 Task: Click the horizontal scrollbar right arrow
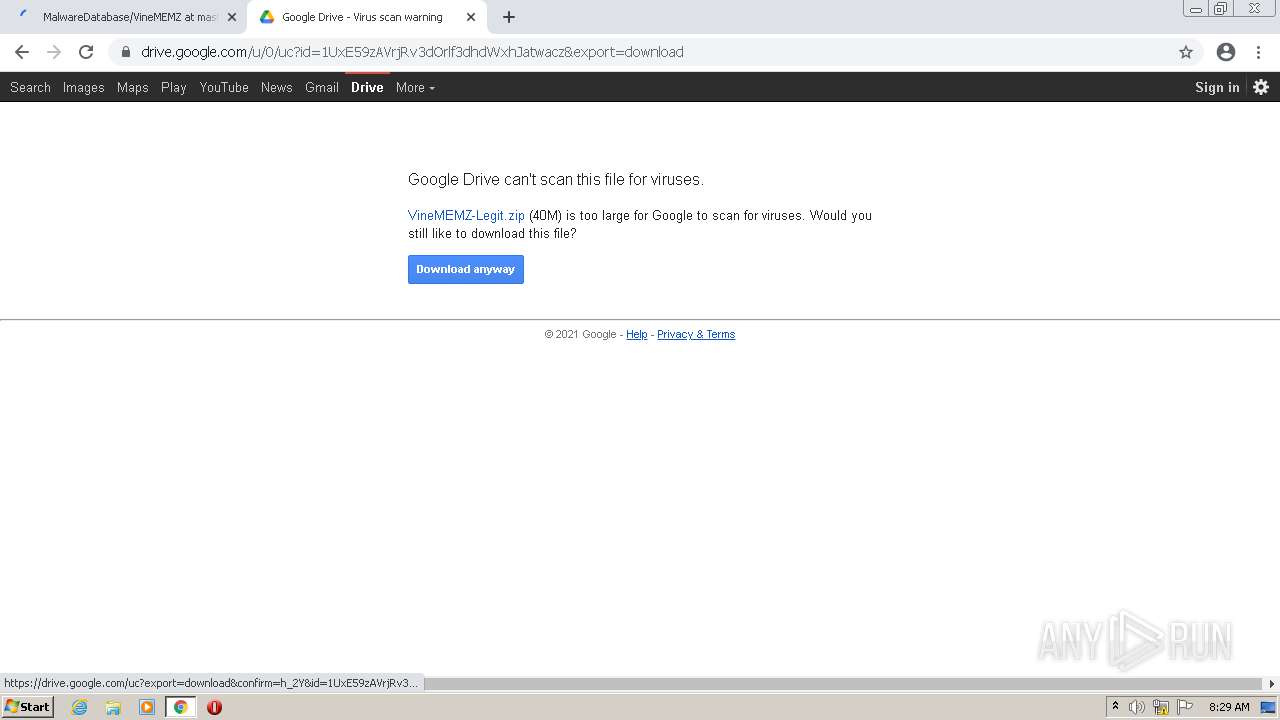[x=1272, y=684]
